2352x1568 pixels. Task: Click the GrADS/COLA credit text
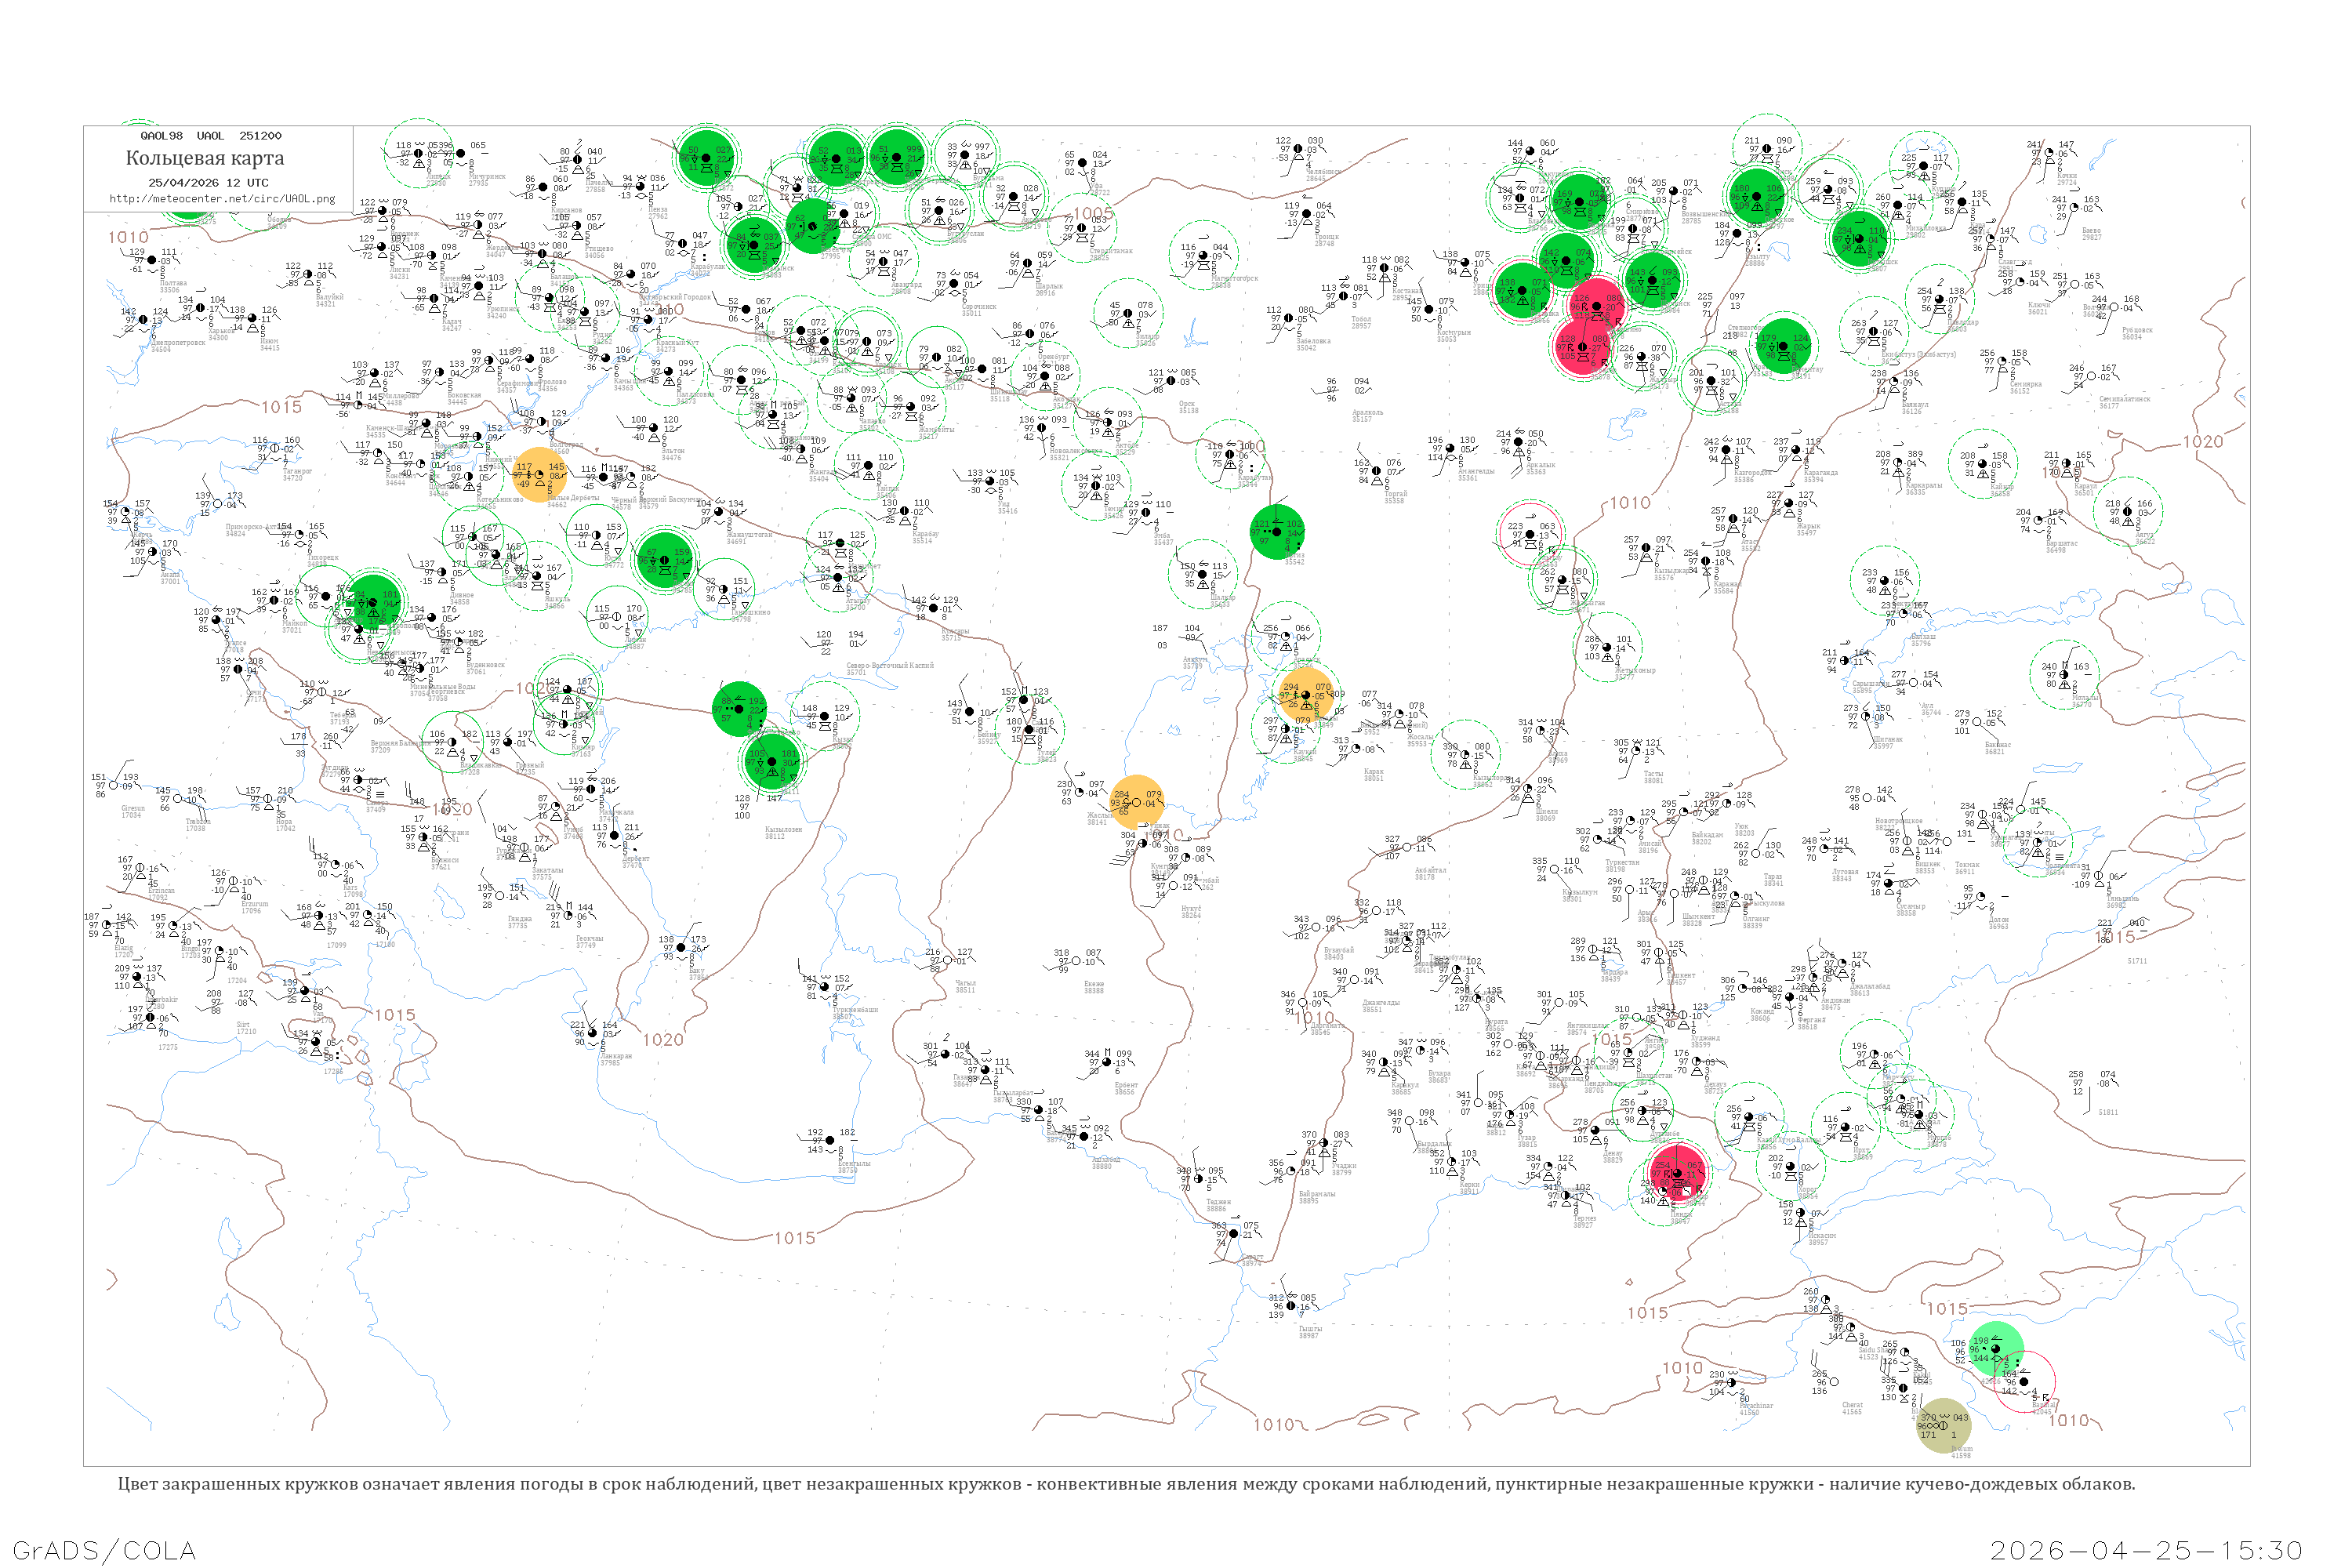tap(104, 1550)
